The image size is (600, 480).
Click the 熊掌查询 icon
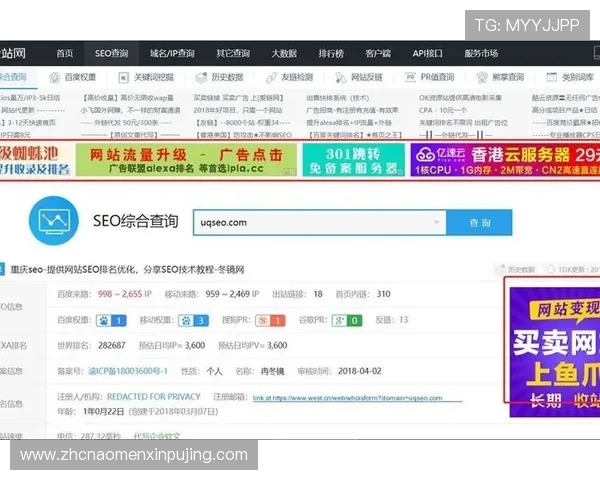pyautogui.click(x=482, y=78)
